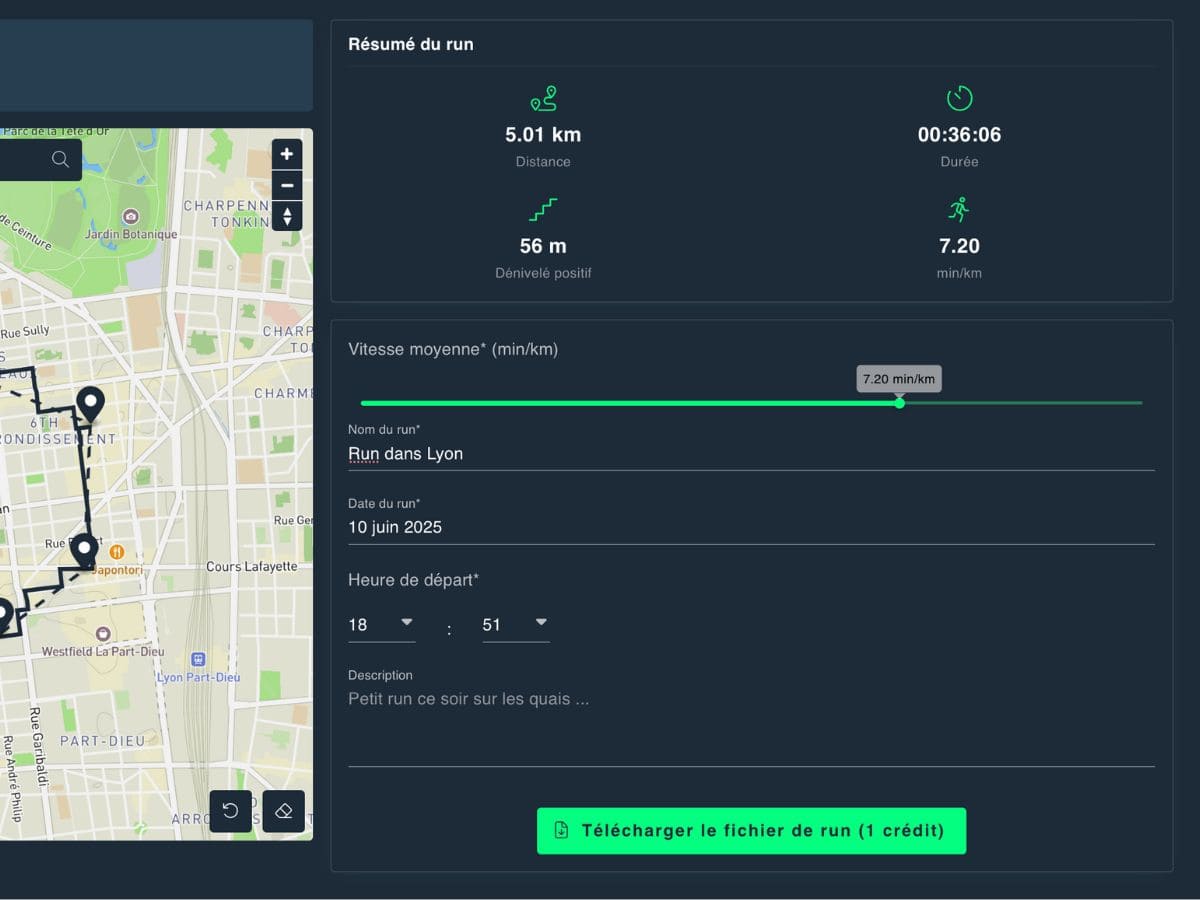Open the Date du run field
This screenshot has width=1200, height=900.
click(x=751, y=528)
